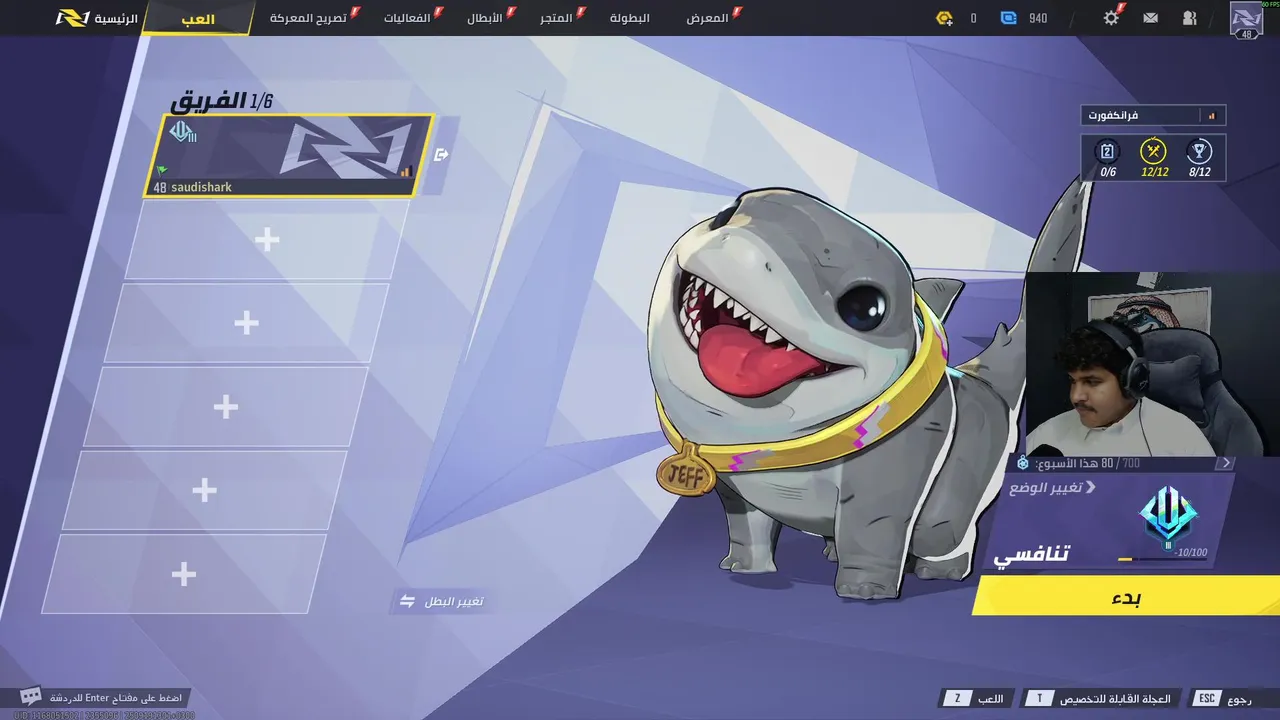This screenshot has height=720, width=1280.
Task: Click the Marvel Rivals logo in the top bar
Action: pos(72,18)
